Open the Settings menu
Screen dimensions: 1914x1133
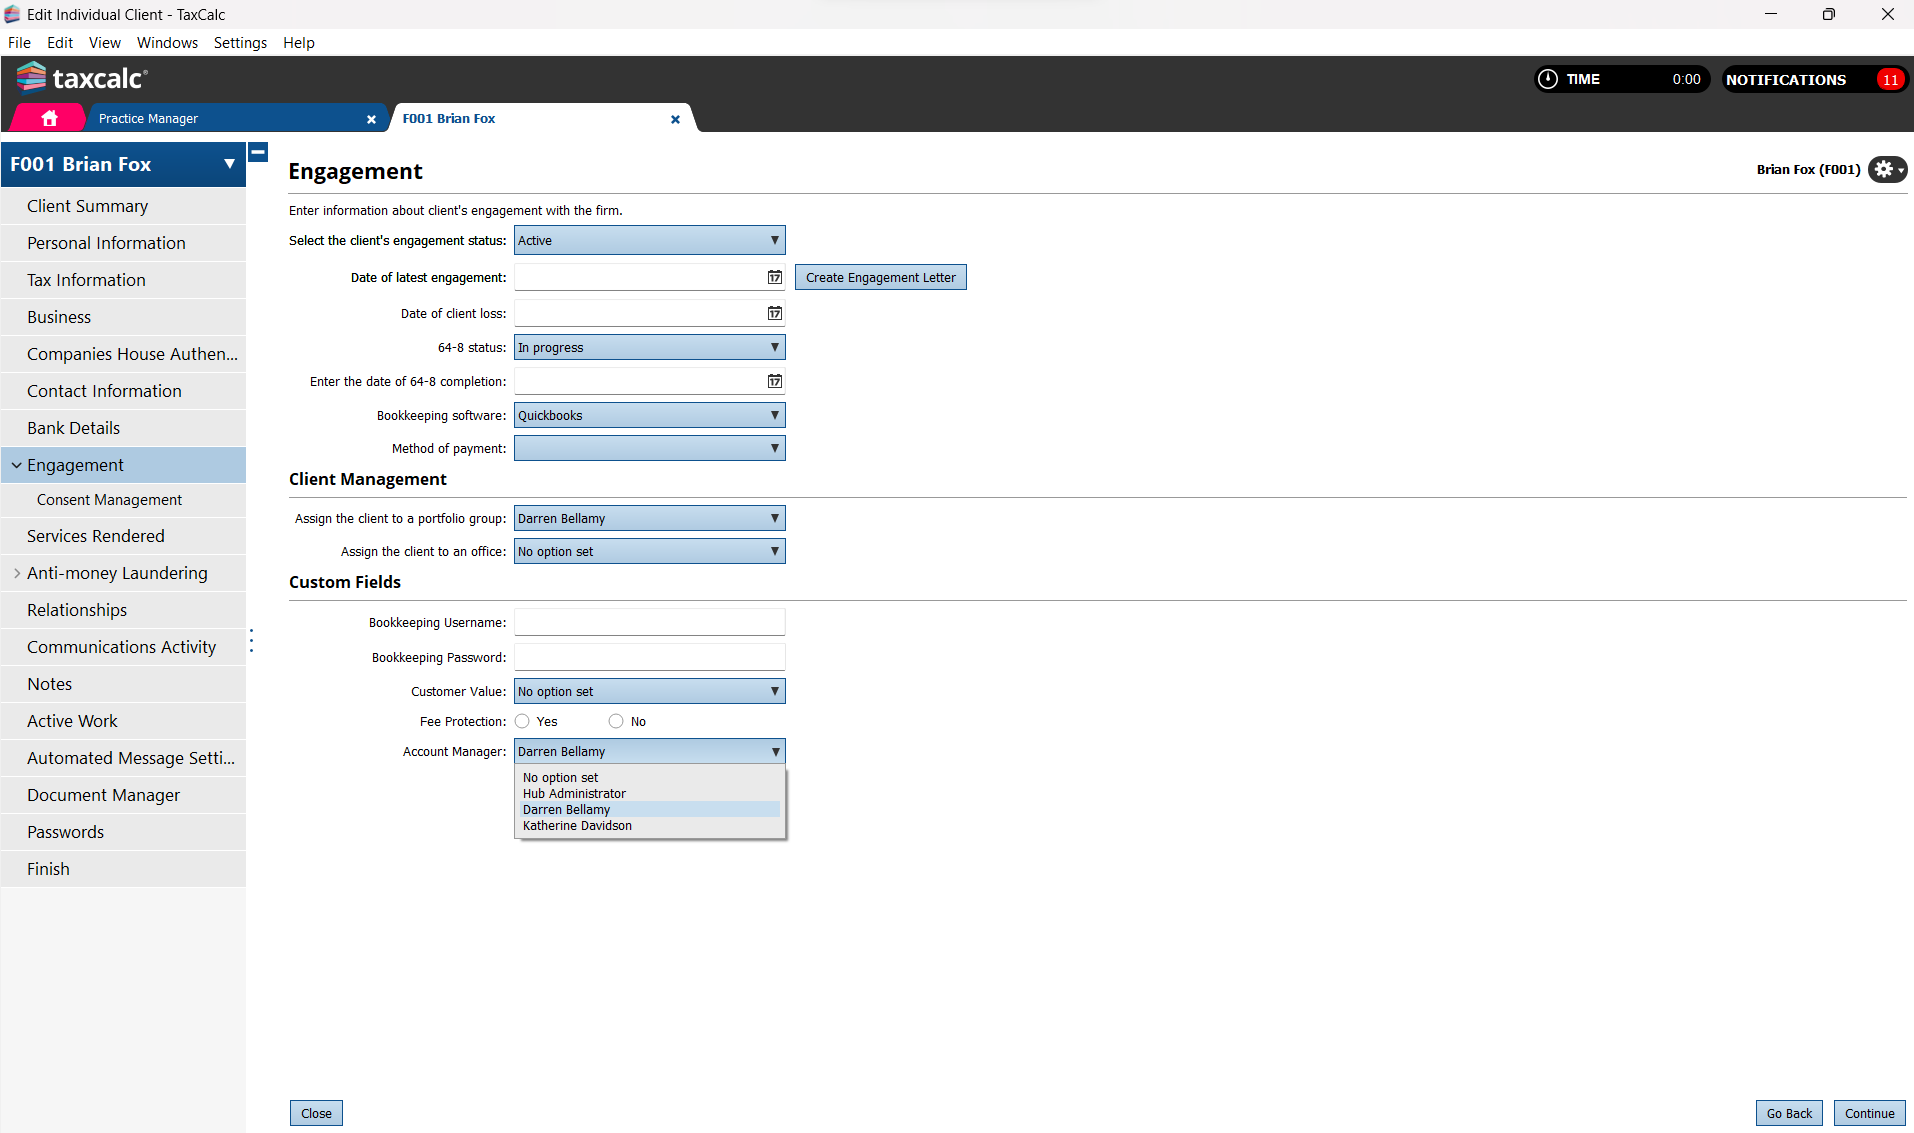(240, 43)
